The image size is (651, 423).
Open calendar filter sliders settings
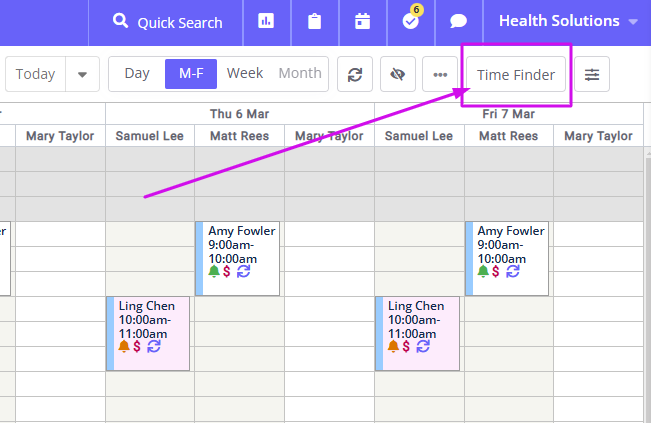(x=592, y=74)
